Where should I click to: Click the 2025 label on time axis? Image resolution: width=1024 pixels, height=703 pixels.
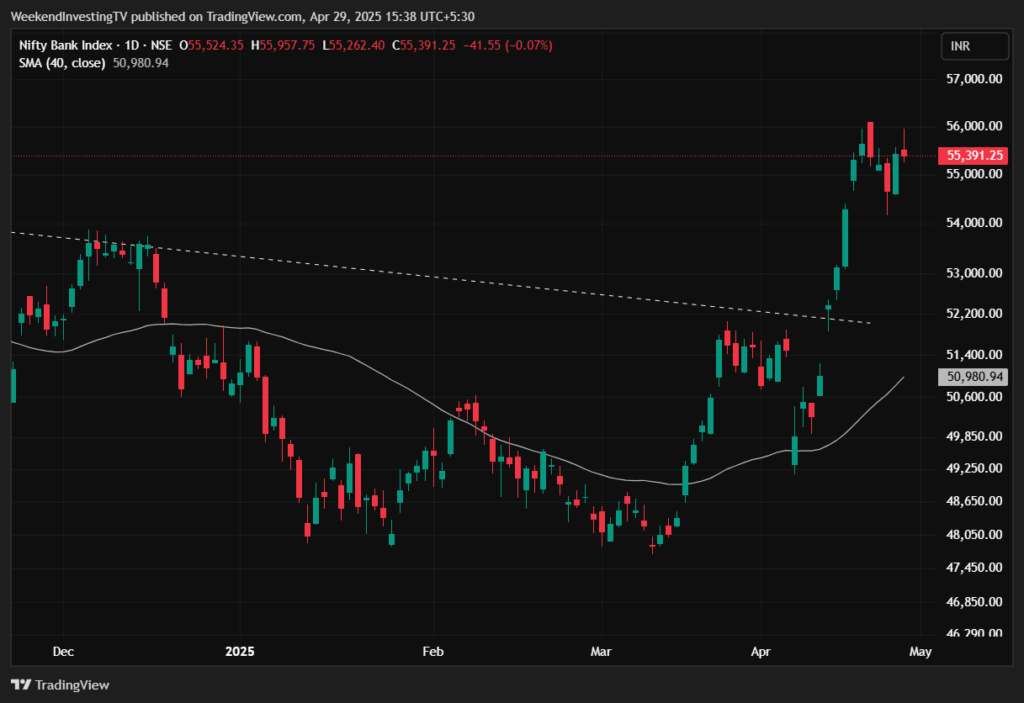(x=240, y=651)
